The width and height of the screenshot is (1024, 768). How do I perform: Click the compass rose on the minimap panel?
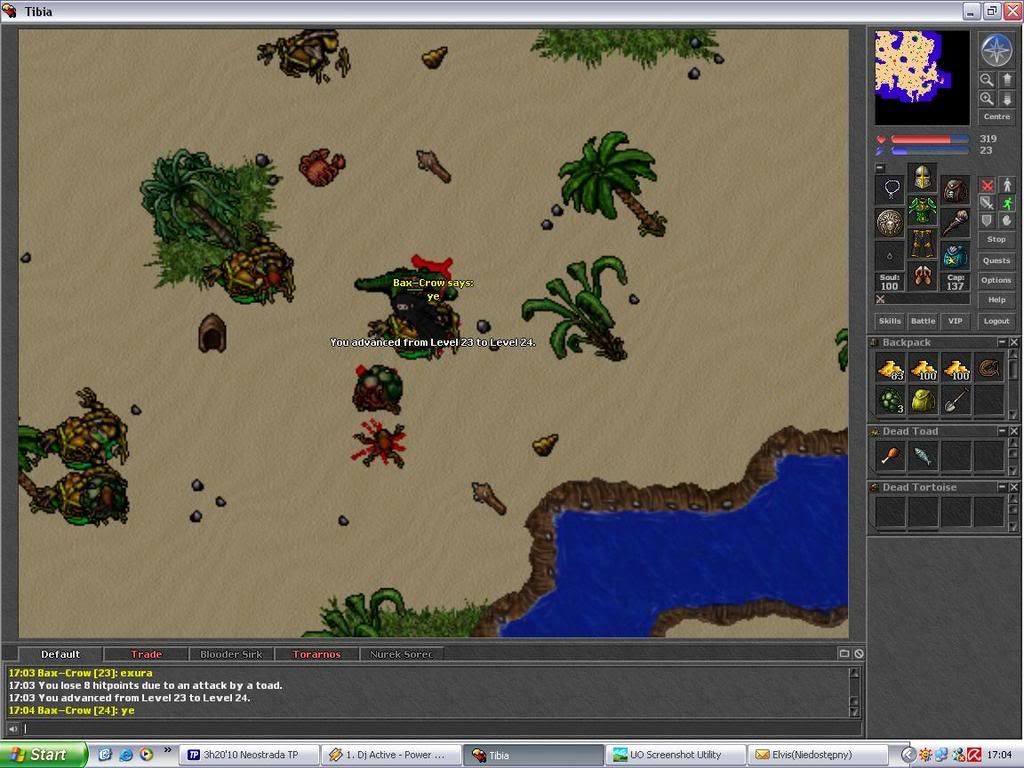pos(997,50)
